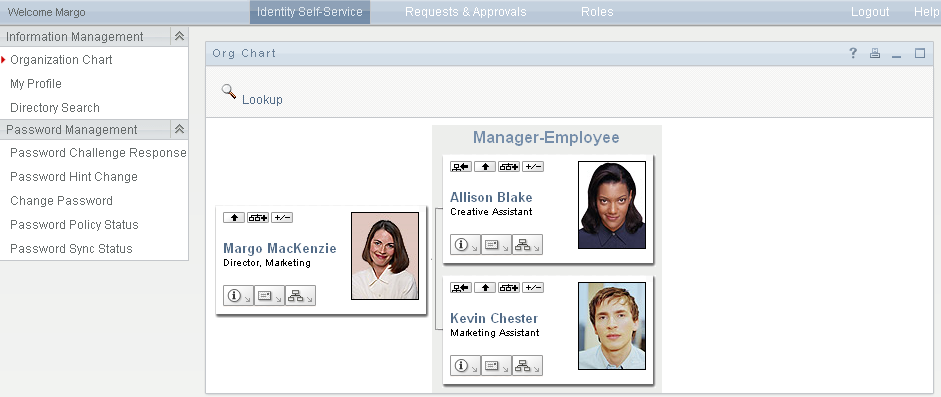Screen dimensions: 941x397
Task: Choose relationship icon on Margo MacKenzie's card
Action: pyautogui.click(x=258, y=218)
